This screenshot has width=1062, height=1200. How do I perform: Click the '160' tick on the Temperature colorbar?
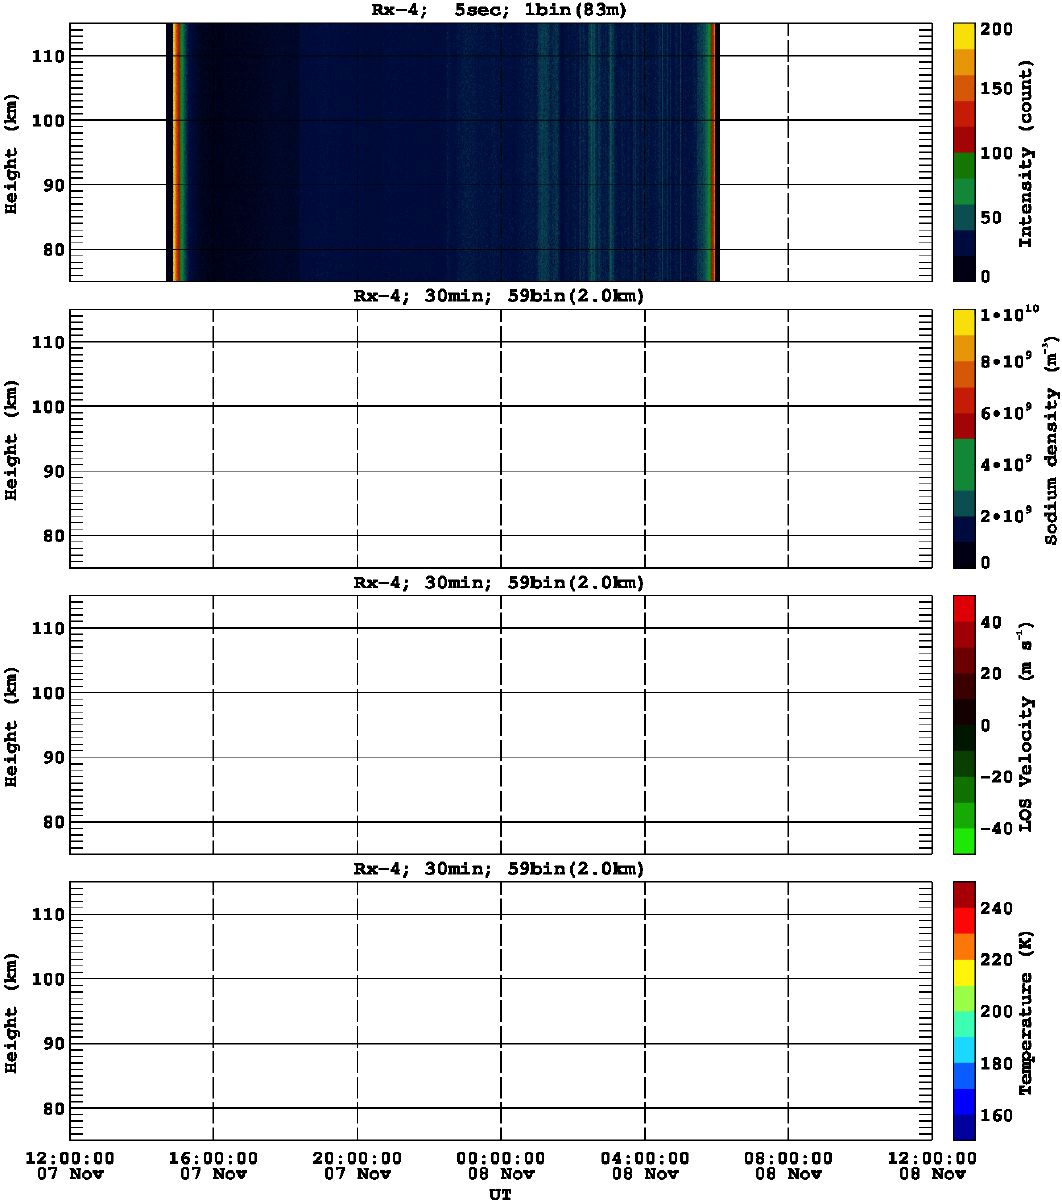point(996,1115)
